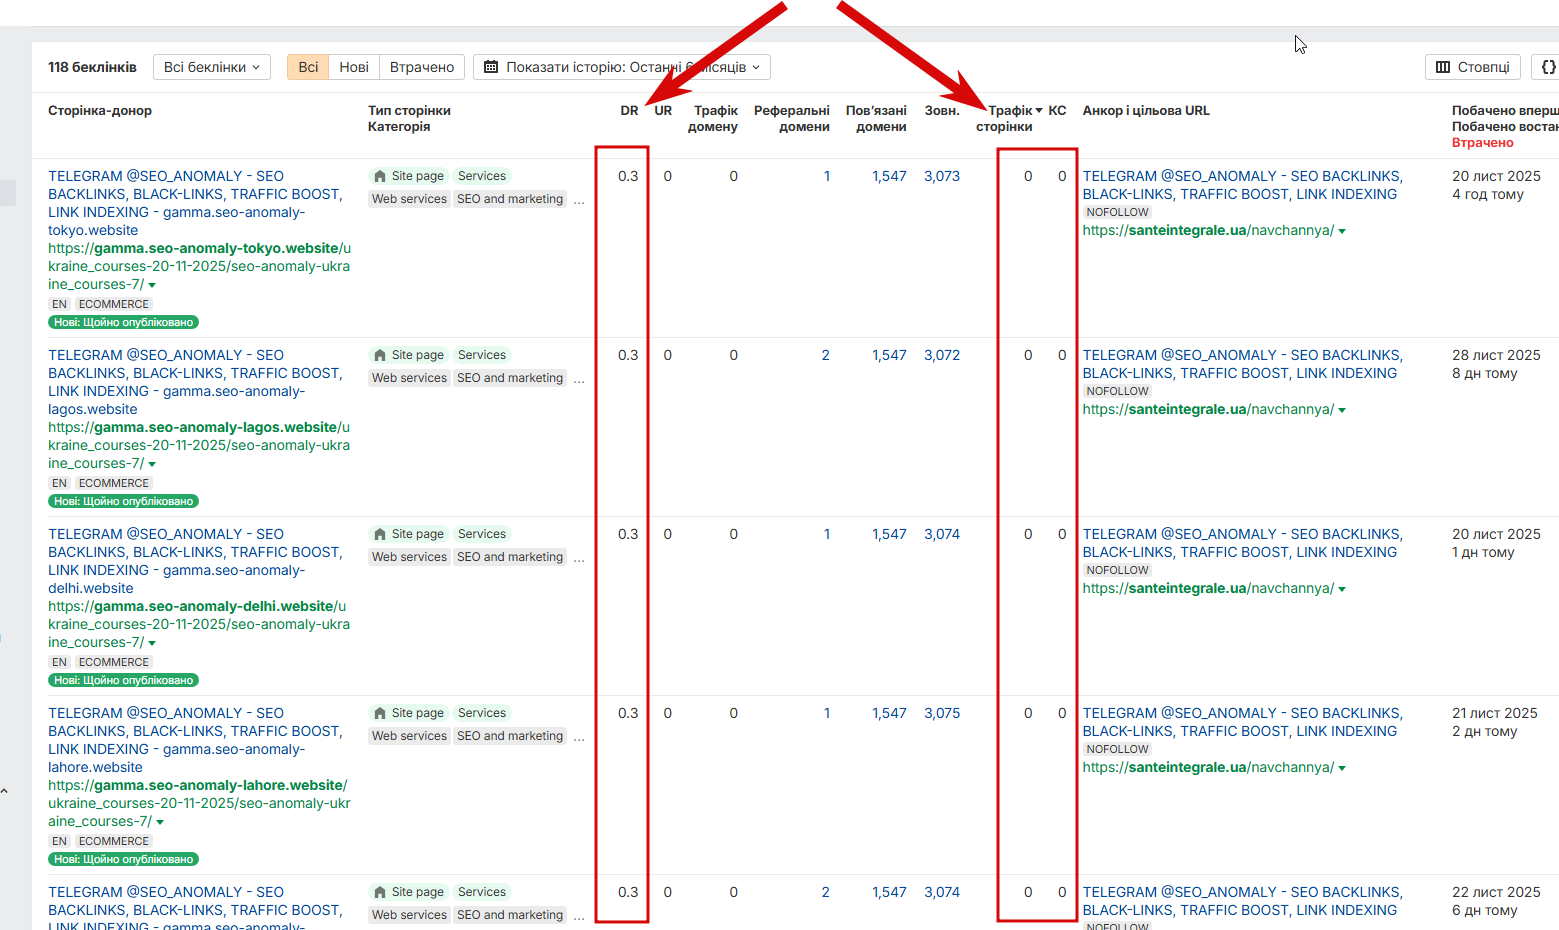Sort by "Трафік домену" column header

pyautogui.click(x=713, y=119)
